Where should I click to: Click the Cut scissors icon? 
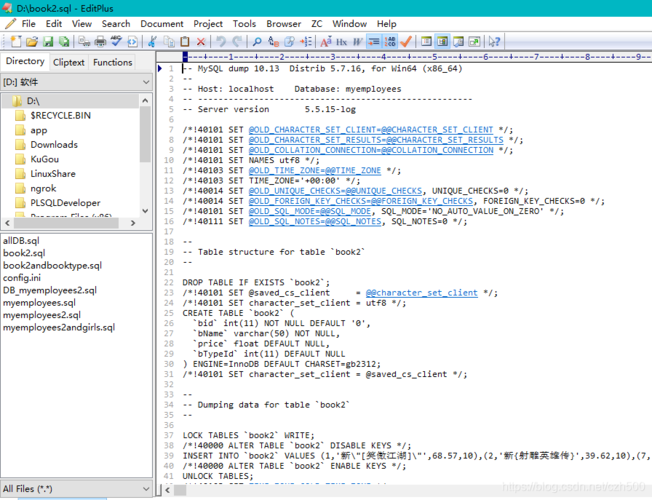click(x=153, y=42)
